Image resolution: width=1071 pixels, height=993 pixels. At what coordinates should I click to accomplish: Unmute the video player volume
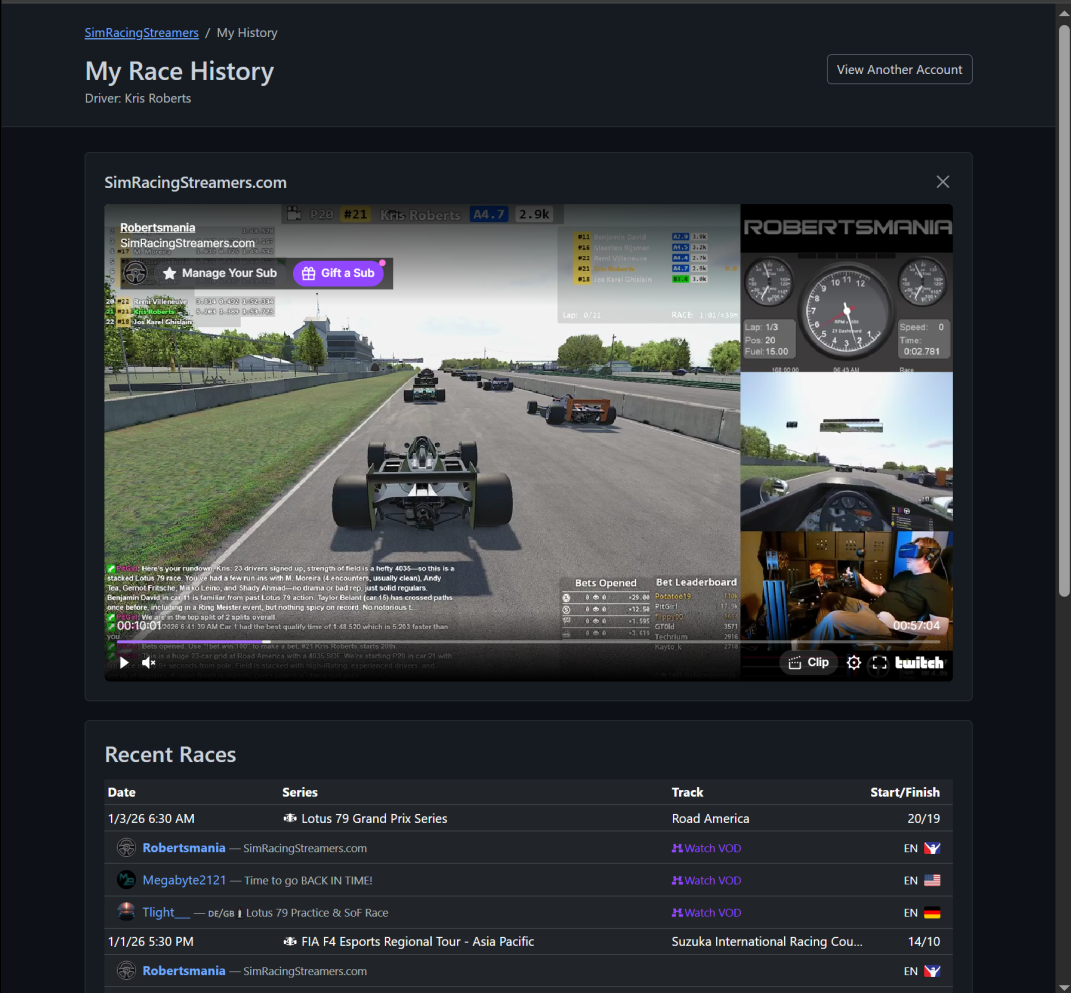tap(149, 662)
